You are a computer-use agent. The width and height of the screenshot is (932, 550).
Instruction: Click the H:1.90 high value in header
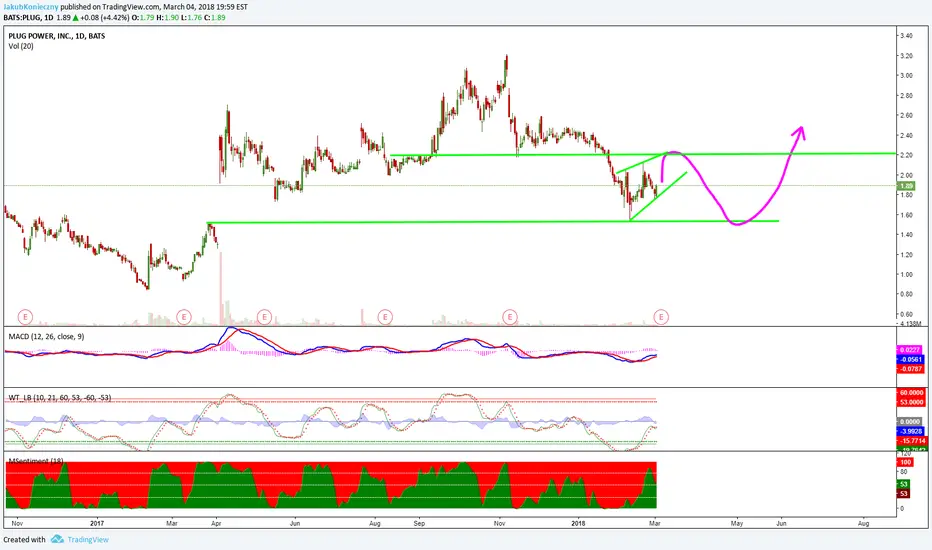tap(168, 18)
